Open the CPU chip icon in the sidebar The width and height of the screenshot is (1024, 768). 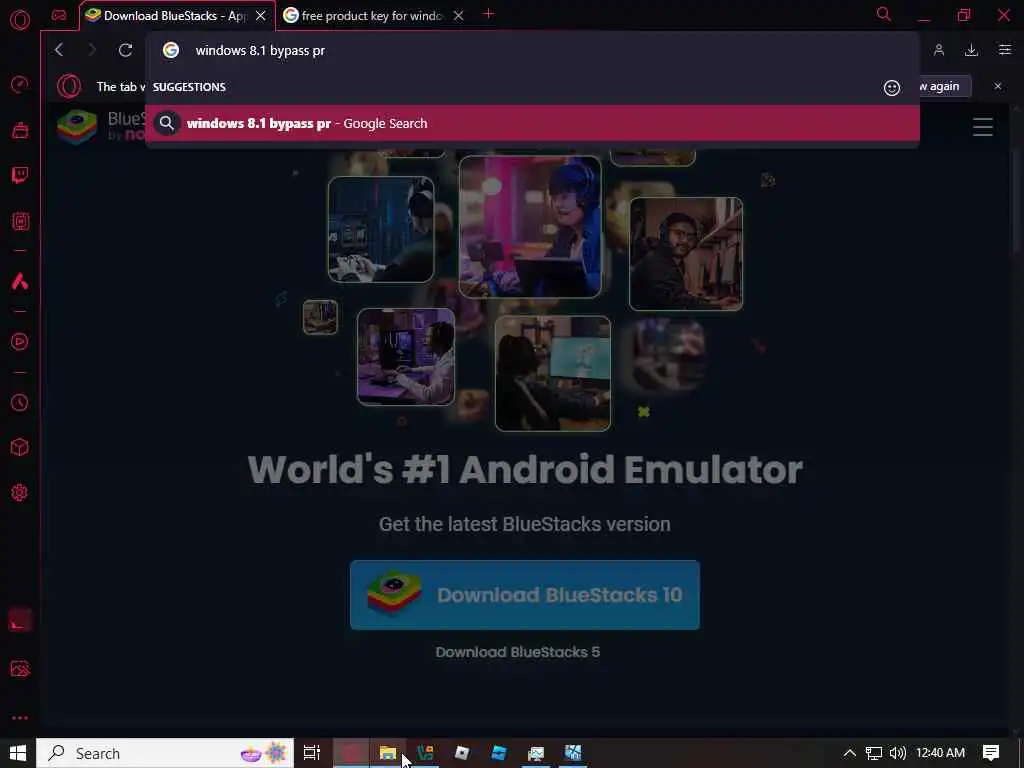click(x=20, y=221)
